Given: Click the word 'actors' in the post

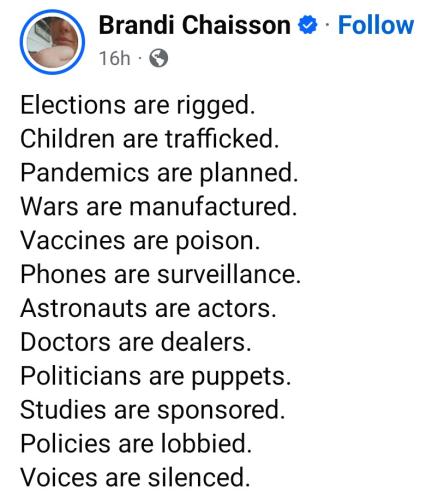Looking at the screenshot, I should pyautogui.click(x=234, y=309).
